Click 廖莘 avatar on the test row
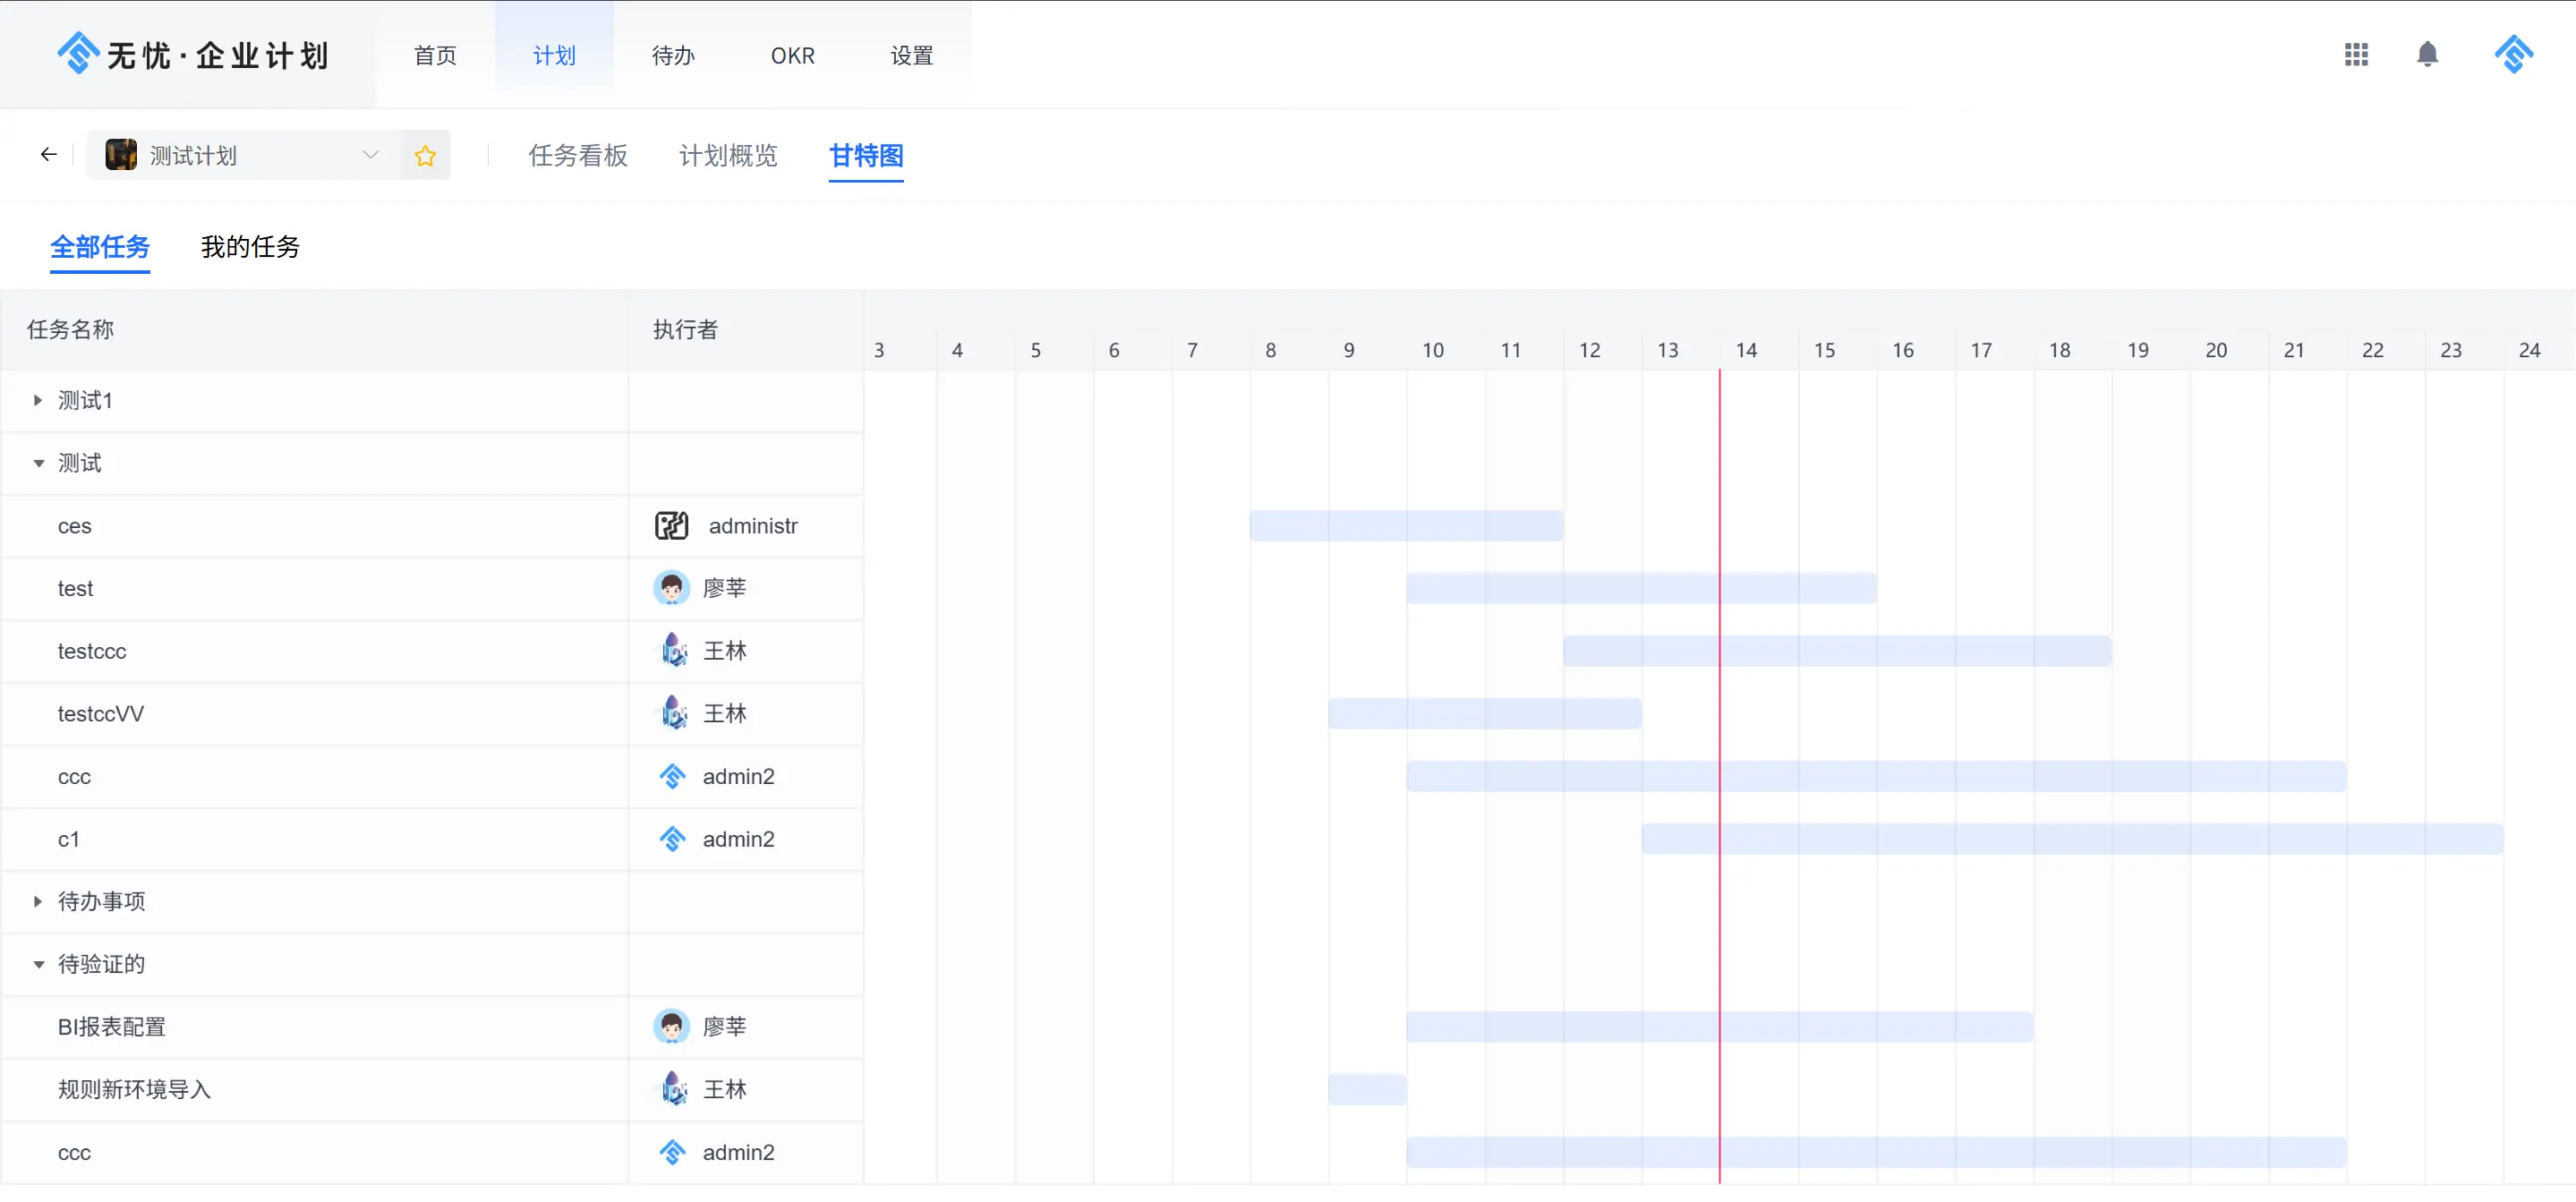This screenshot has height=1202, width=2576. pos(671,588)
